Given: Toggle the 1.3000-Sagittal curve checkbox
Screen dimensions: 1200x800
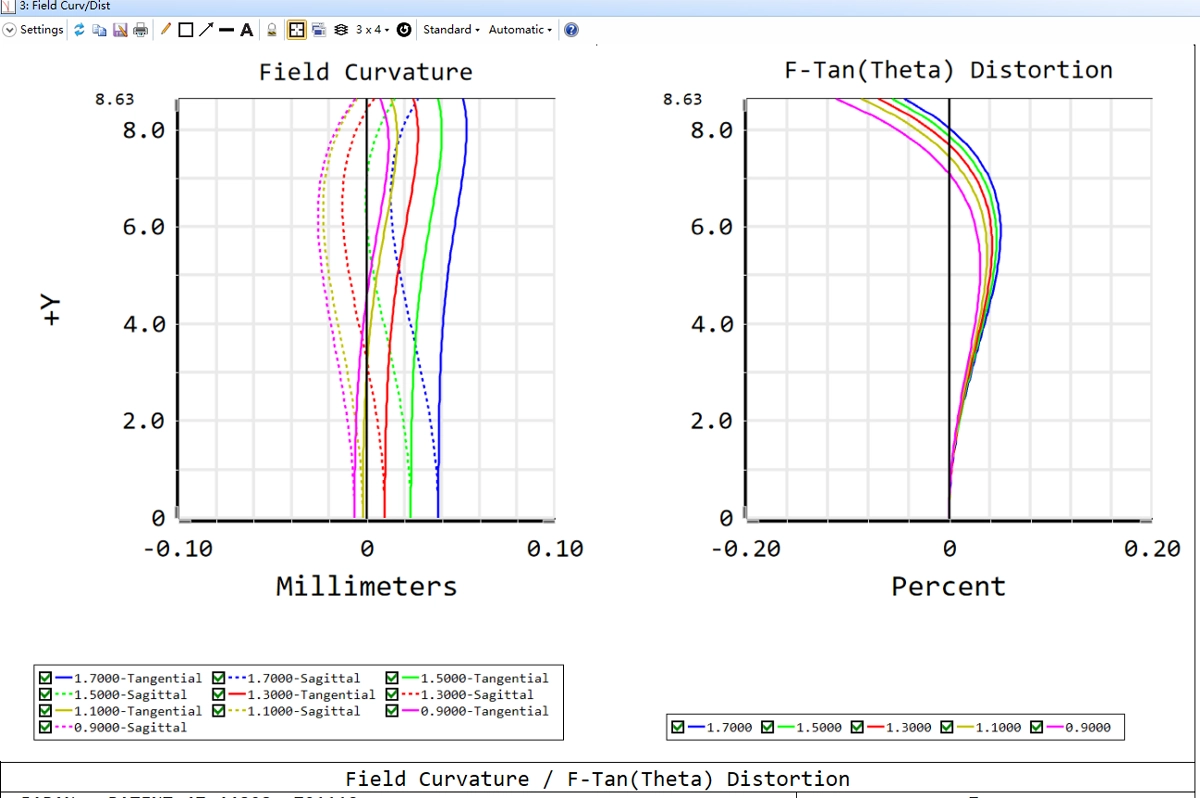Looking at the screenshot, I should (392, 694).
